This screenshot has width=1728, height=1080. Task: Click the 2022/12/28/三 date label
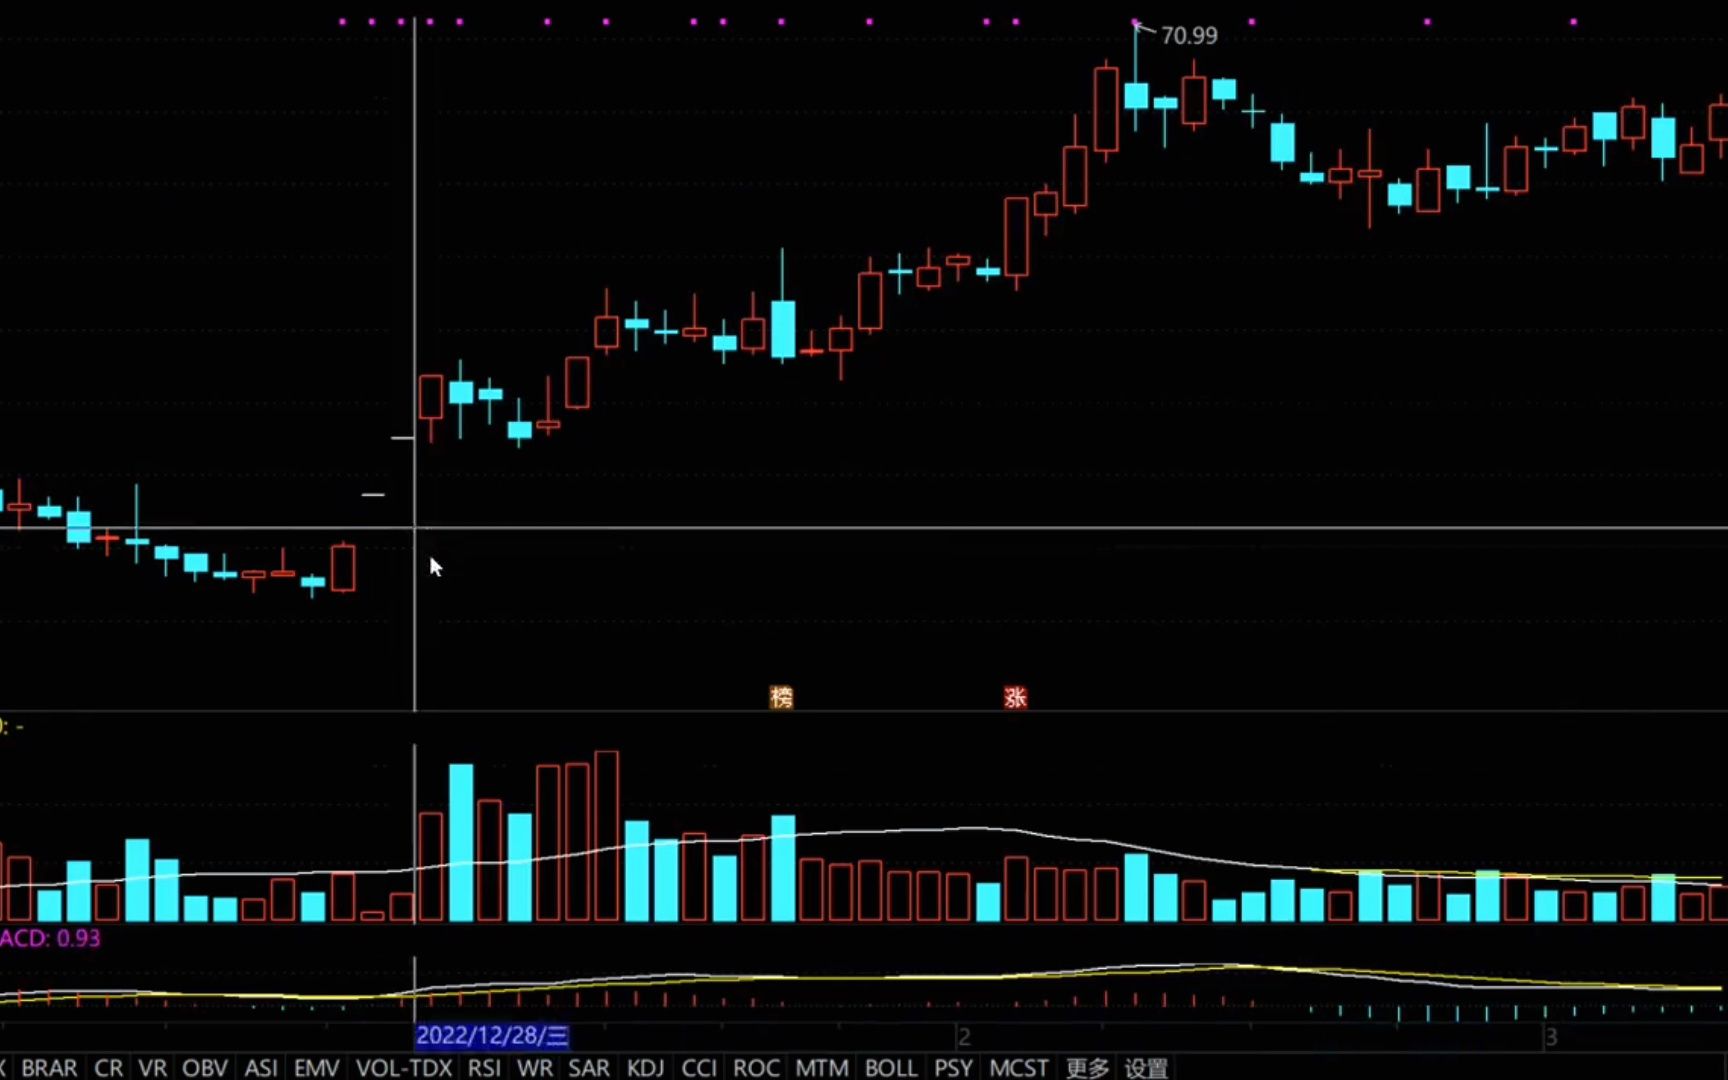tap(492, 1036)
